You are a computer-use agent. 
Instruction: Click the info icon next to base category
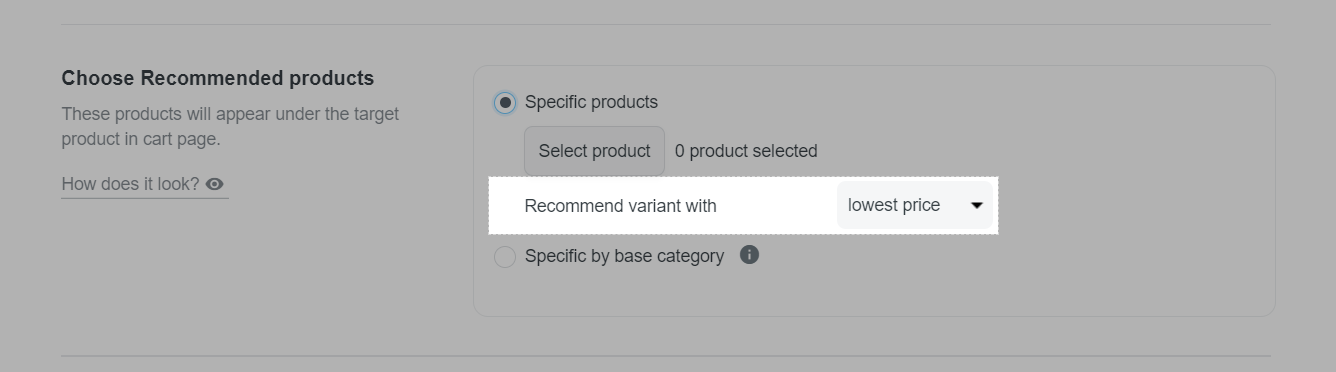click(x=749, y=255)
